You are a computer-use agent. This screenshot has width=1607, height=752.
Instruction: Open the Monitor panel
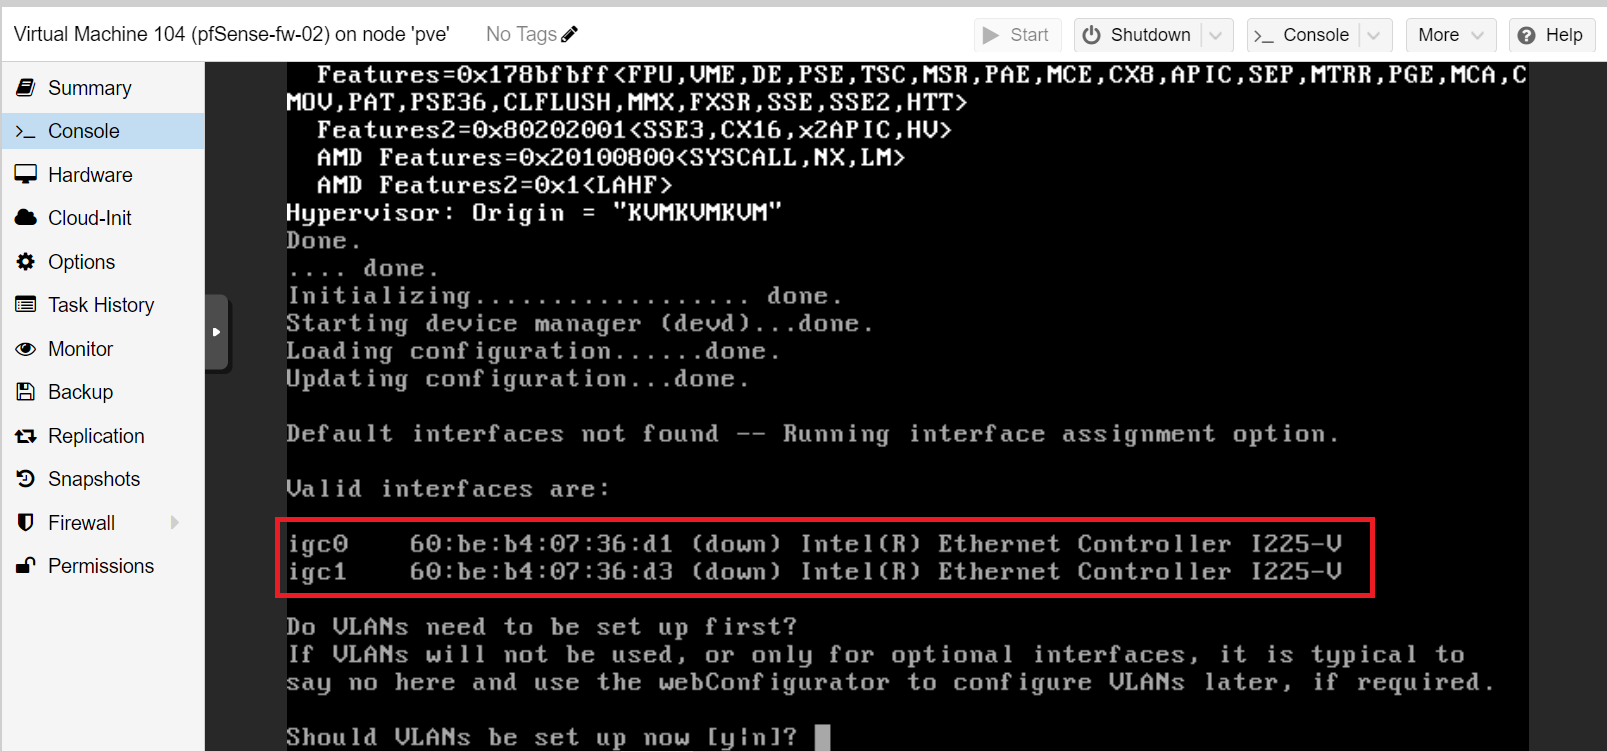pyautogui.click(x=80, y=348)
